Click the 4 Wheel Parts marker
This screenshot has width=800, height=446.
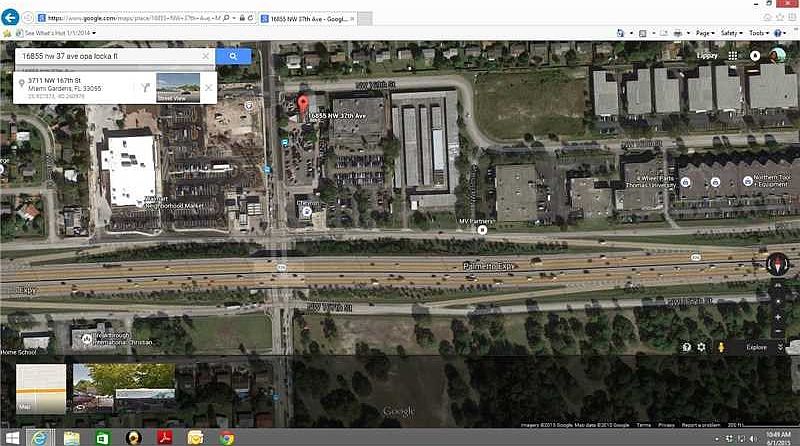click(686, 182)
